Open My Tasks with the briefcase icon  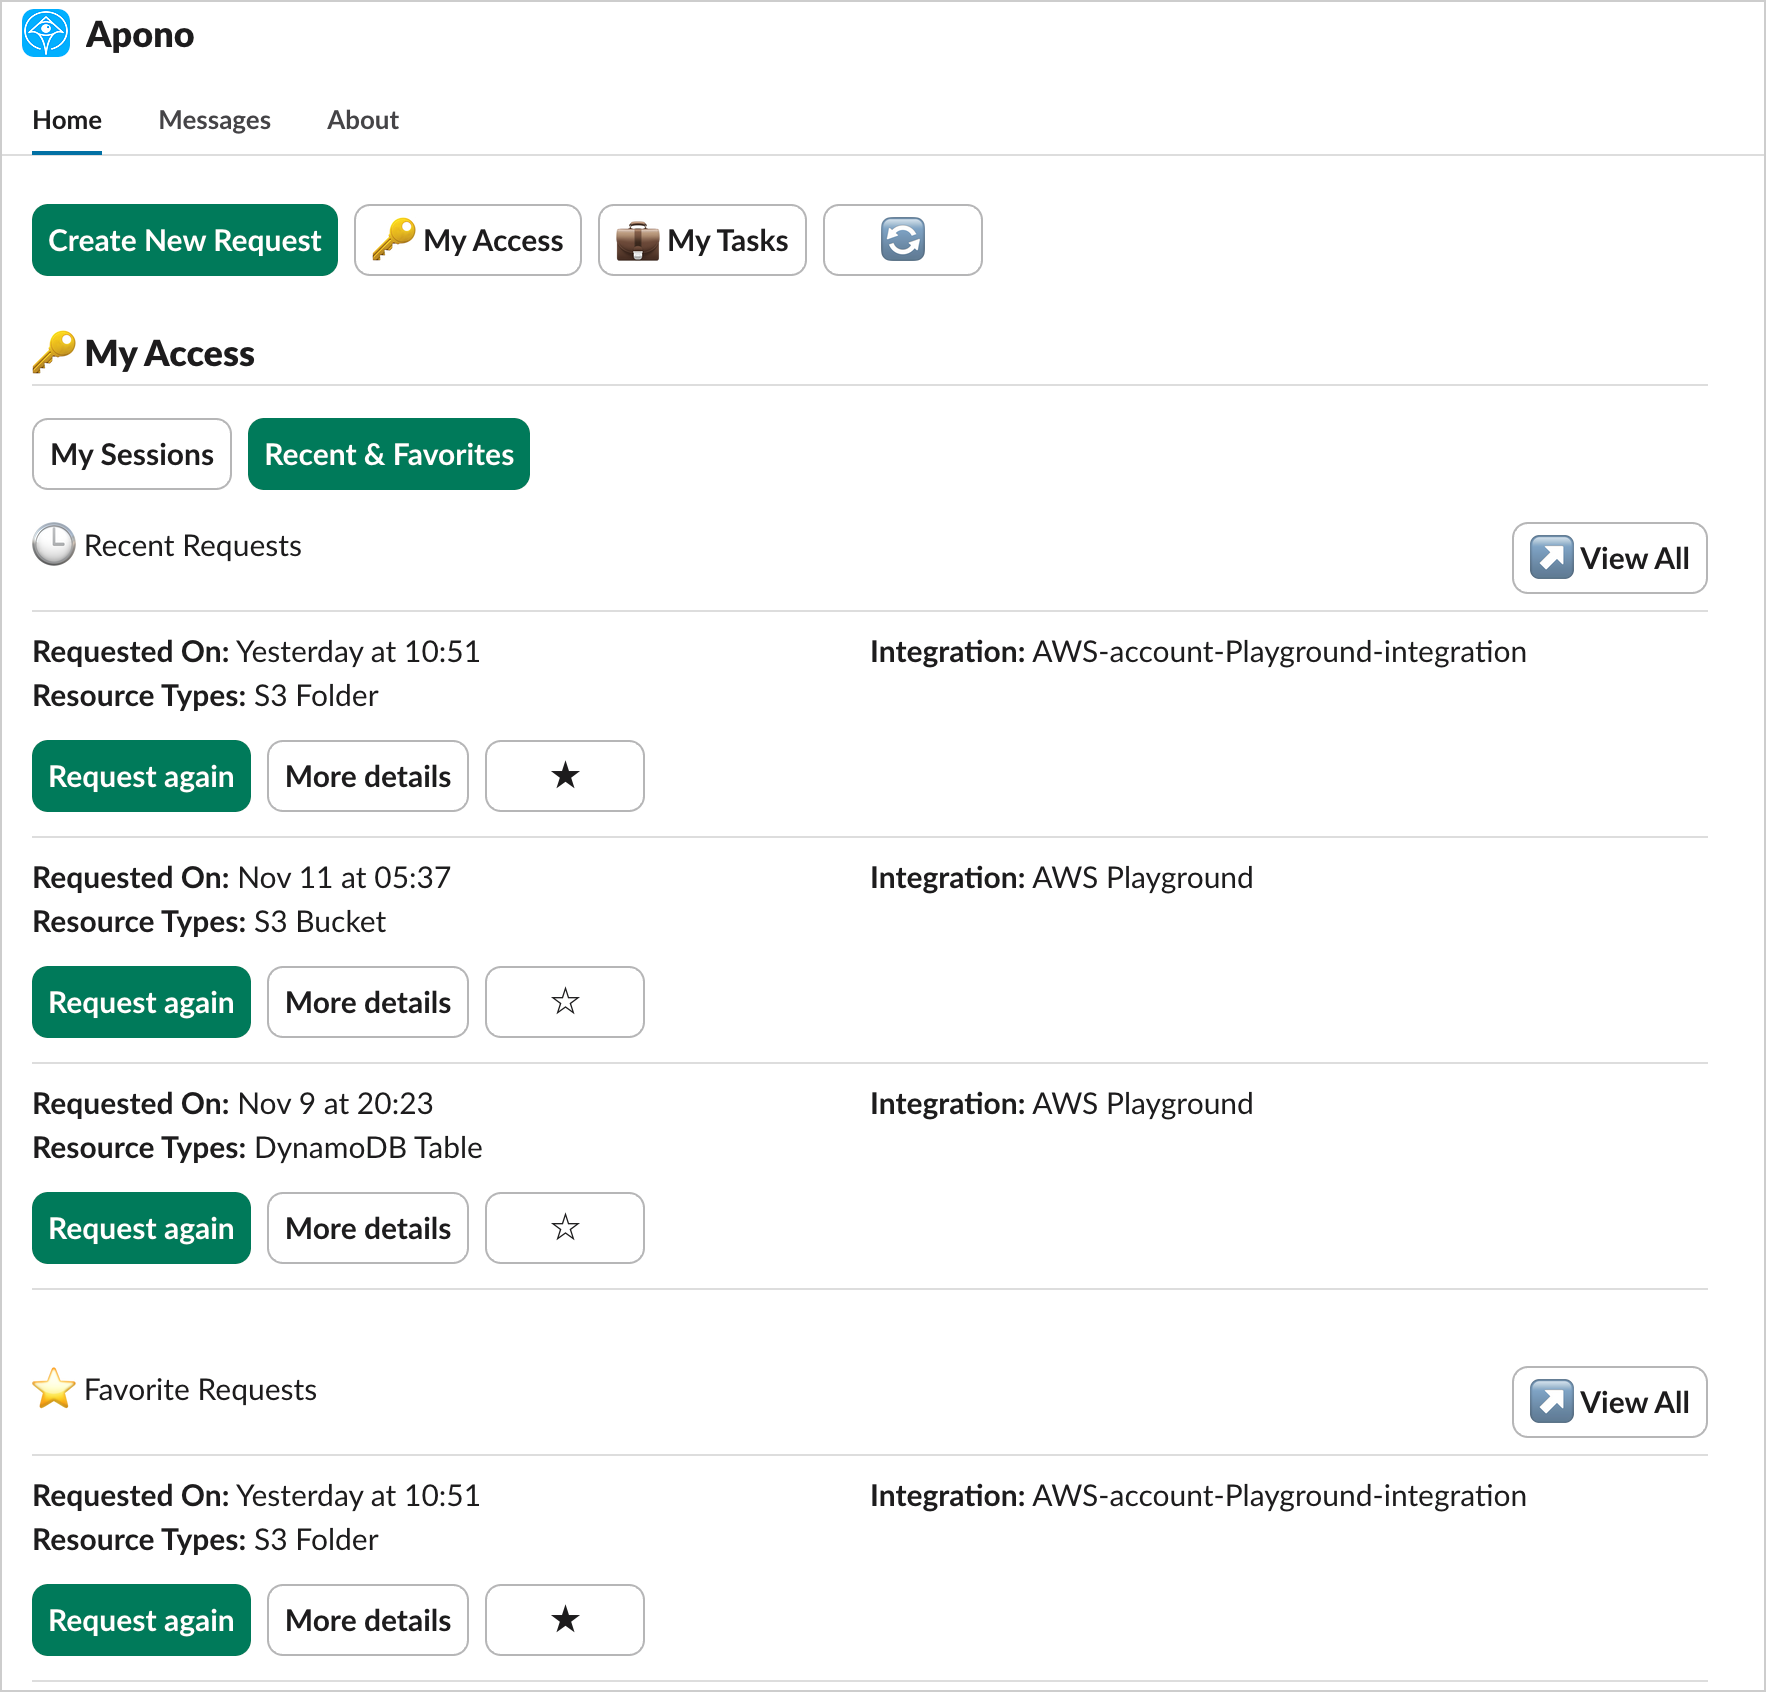(x=702, y=240)
